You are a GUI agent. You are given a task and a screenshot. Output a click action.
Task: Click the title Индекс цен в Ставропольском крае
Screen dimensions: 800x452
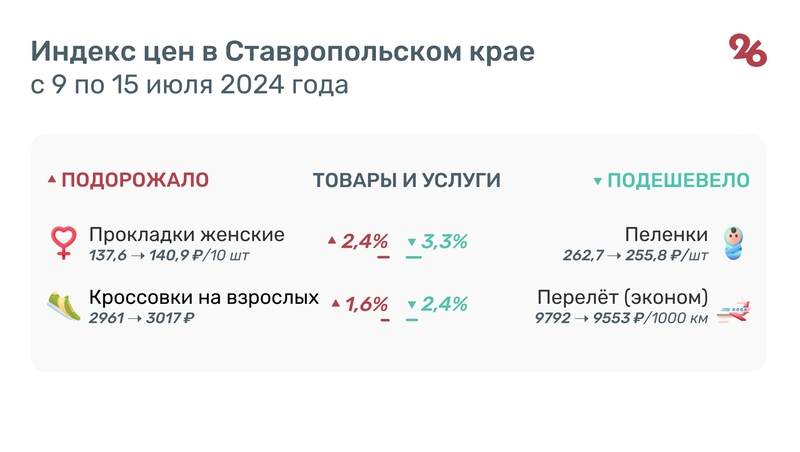click(x=283, y=52)
